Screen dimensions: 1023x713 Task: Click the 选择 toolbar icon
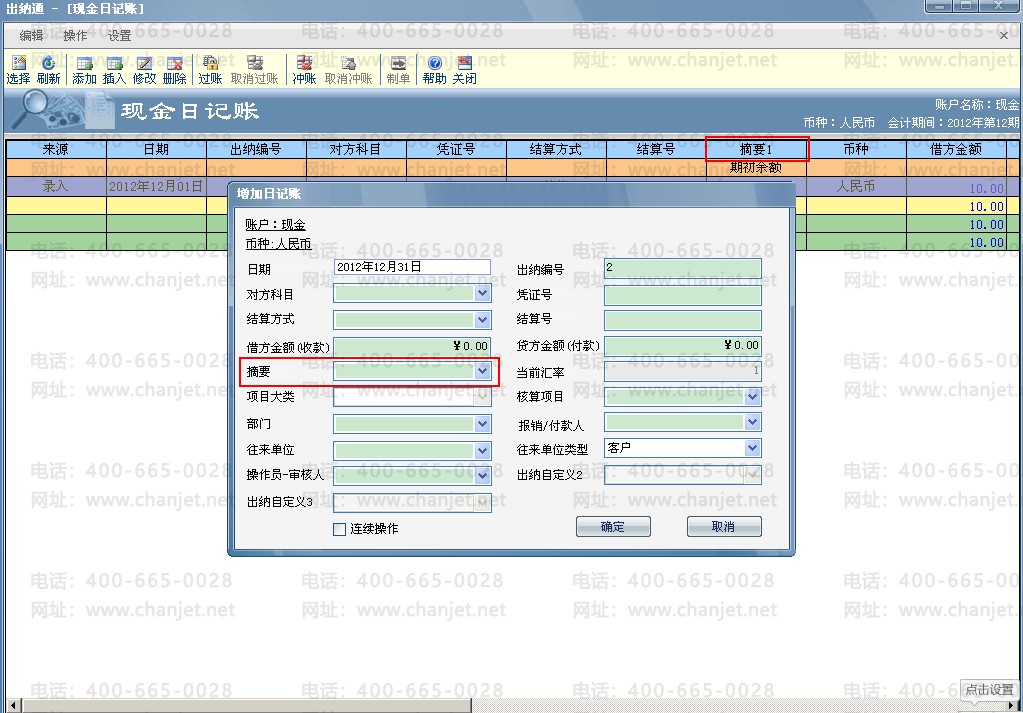[18, 70]
